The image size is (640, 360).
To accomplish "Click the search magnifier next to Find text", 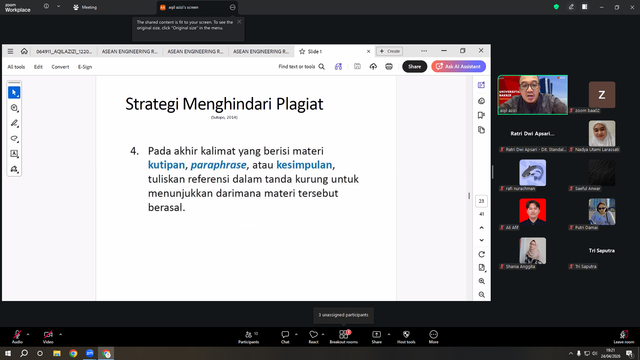I will (322, 67).
